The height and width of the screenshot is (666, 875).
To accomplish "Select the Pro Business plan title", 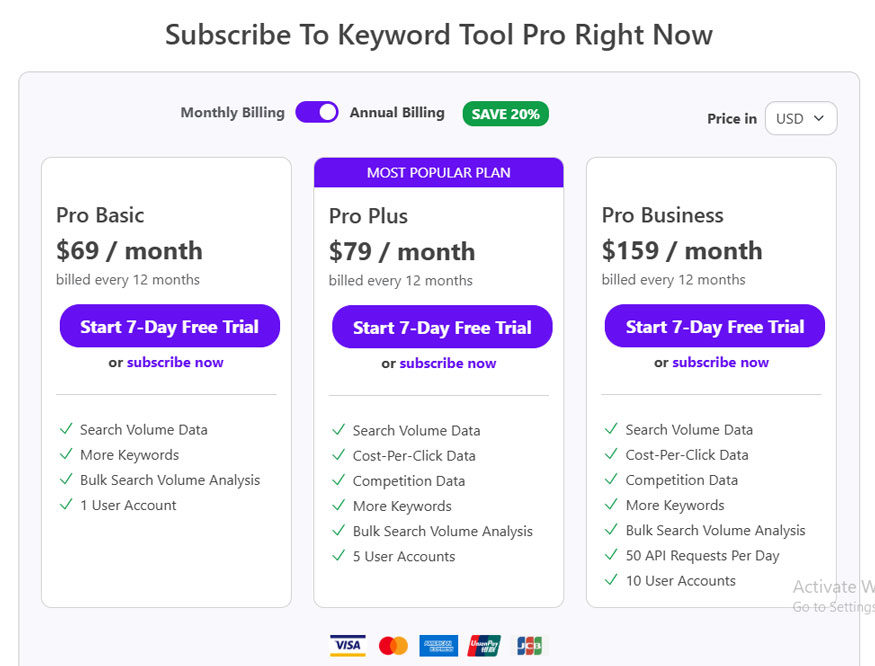I will (x=662, y=215).
